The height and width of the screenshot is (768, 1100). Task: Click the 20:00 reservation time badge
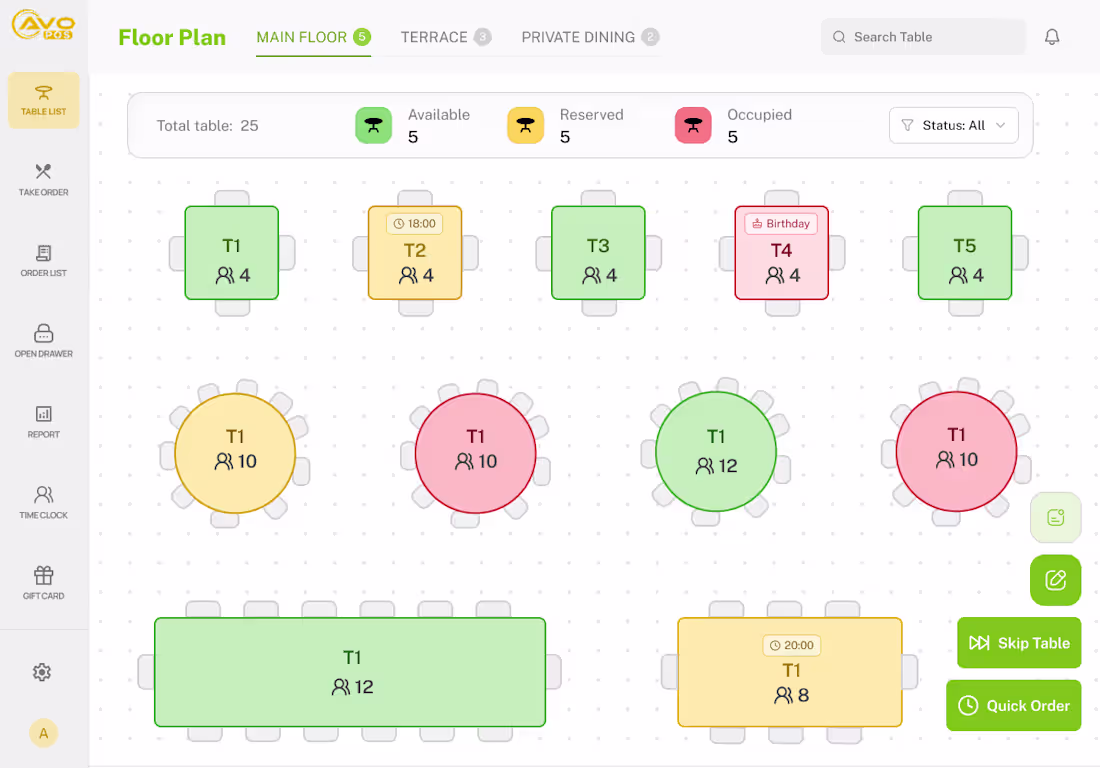[791, 645]
